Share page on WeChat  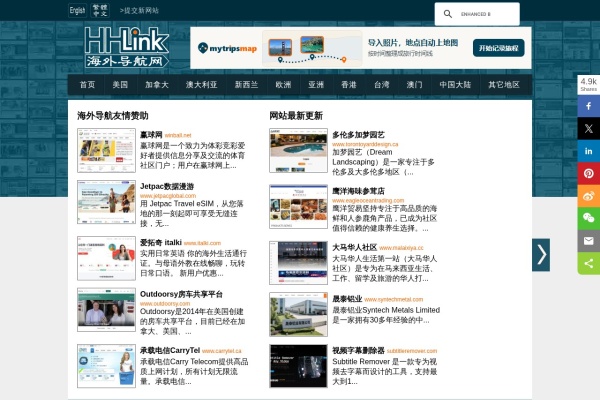click(589, 218)
